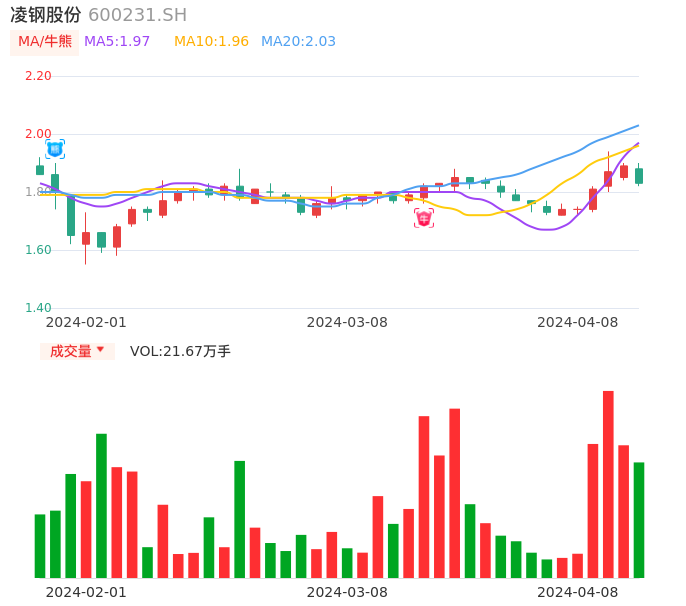
Task: Click the MA20:2.03 legend label
Action: [x=298, y=42]
